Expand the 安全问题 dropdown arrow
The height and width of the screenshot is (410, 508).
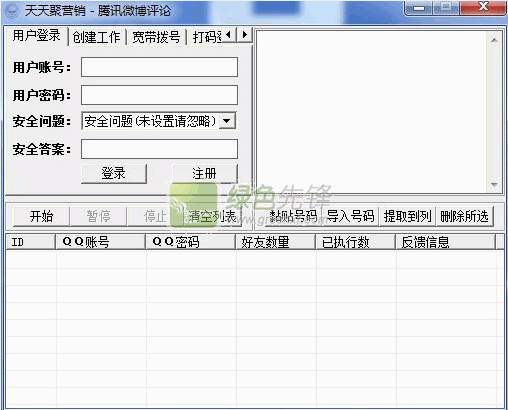[x=227, y=121]
